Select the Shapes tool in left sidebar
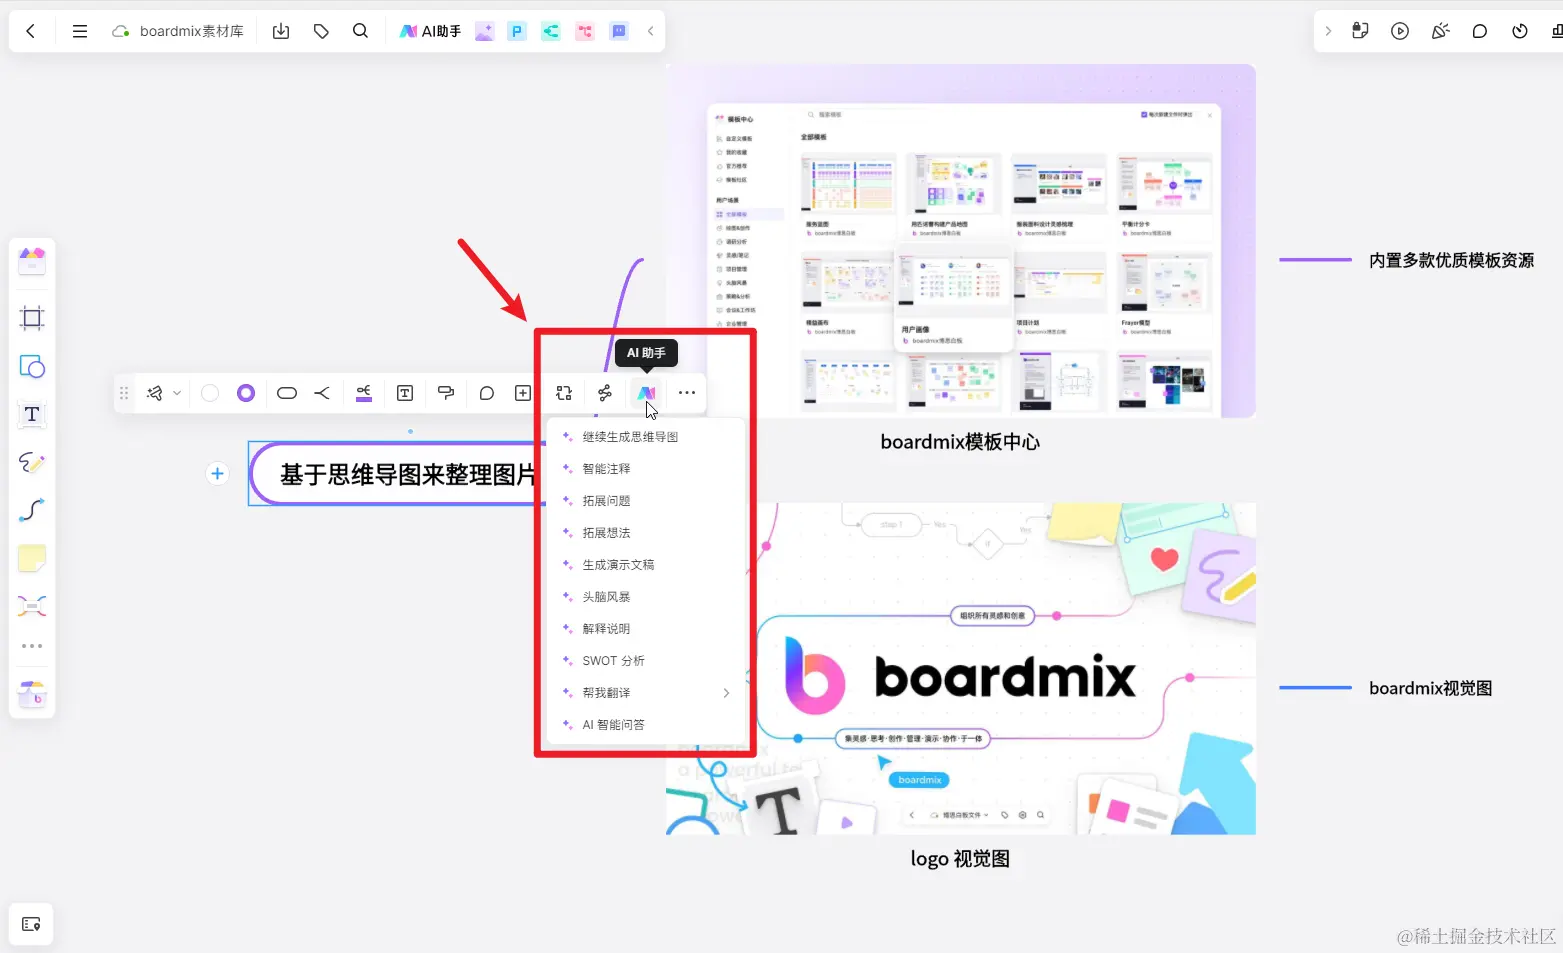Screen dimensions: 1563x953 point(32,366)
